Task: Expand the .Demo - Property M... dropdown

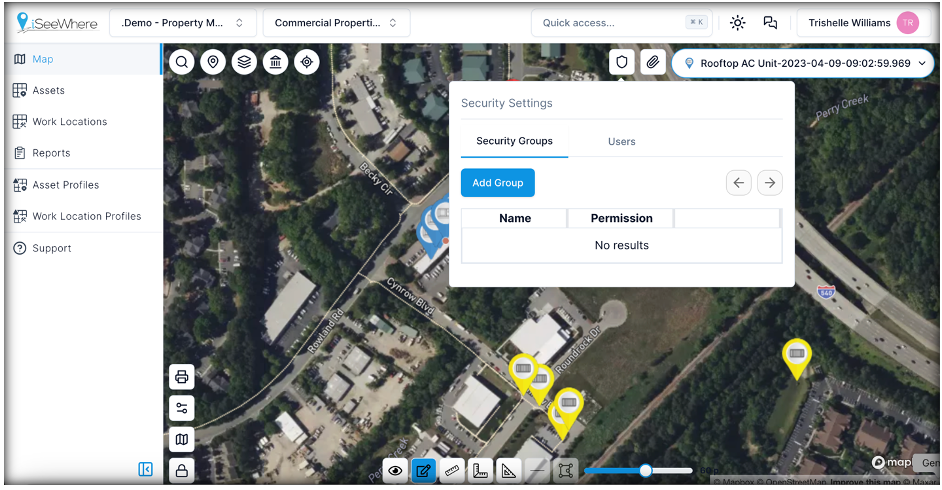Action: point(183,23)
